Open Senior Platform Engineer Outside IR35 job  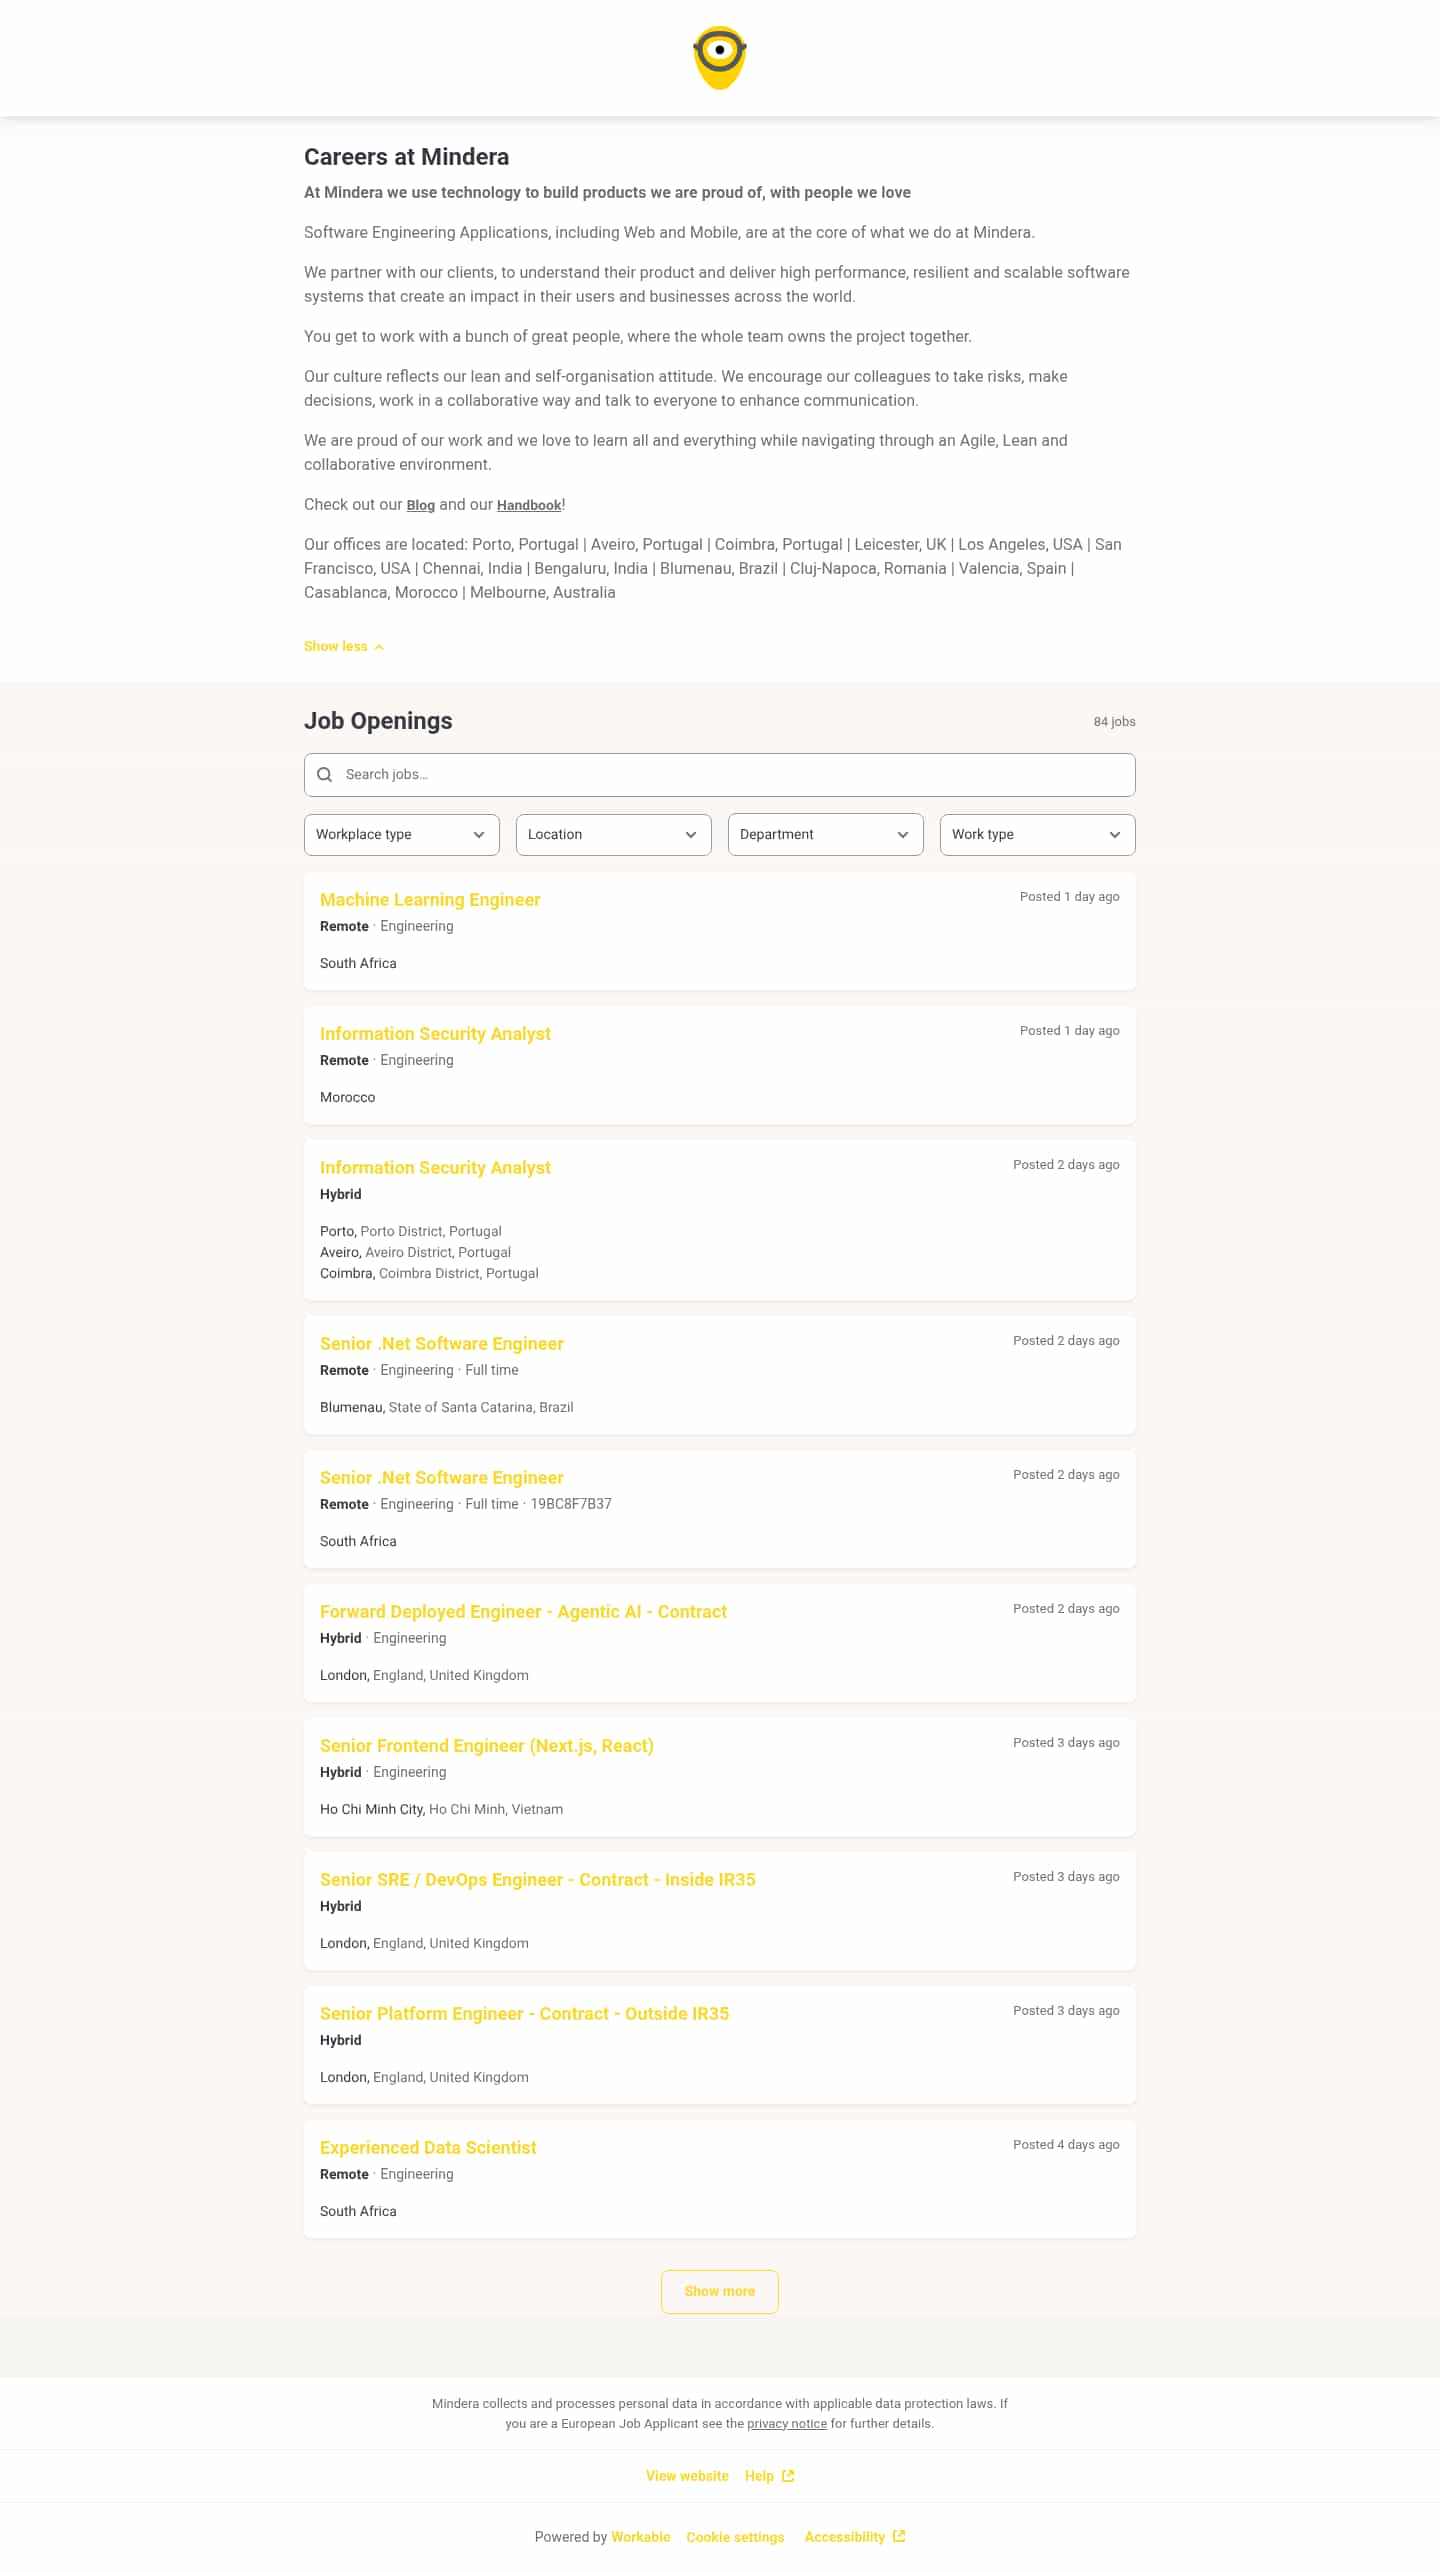524,2014
